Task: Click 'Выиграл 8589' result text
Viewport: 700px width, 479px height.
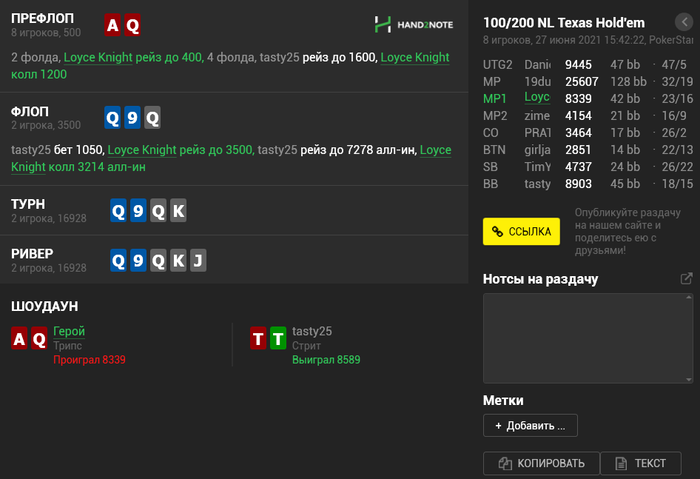Action: (326, 360)
